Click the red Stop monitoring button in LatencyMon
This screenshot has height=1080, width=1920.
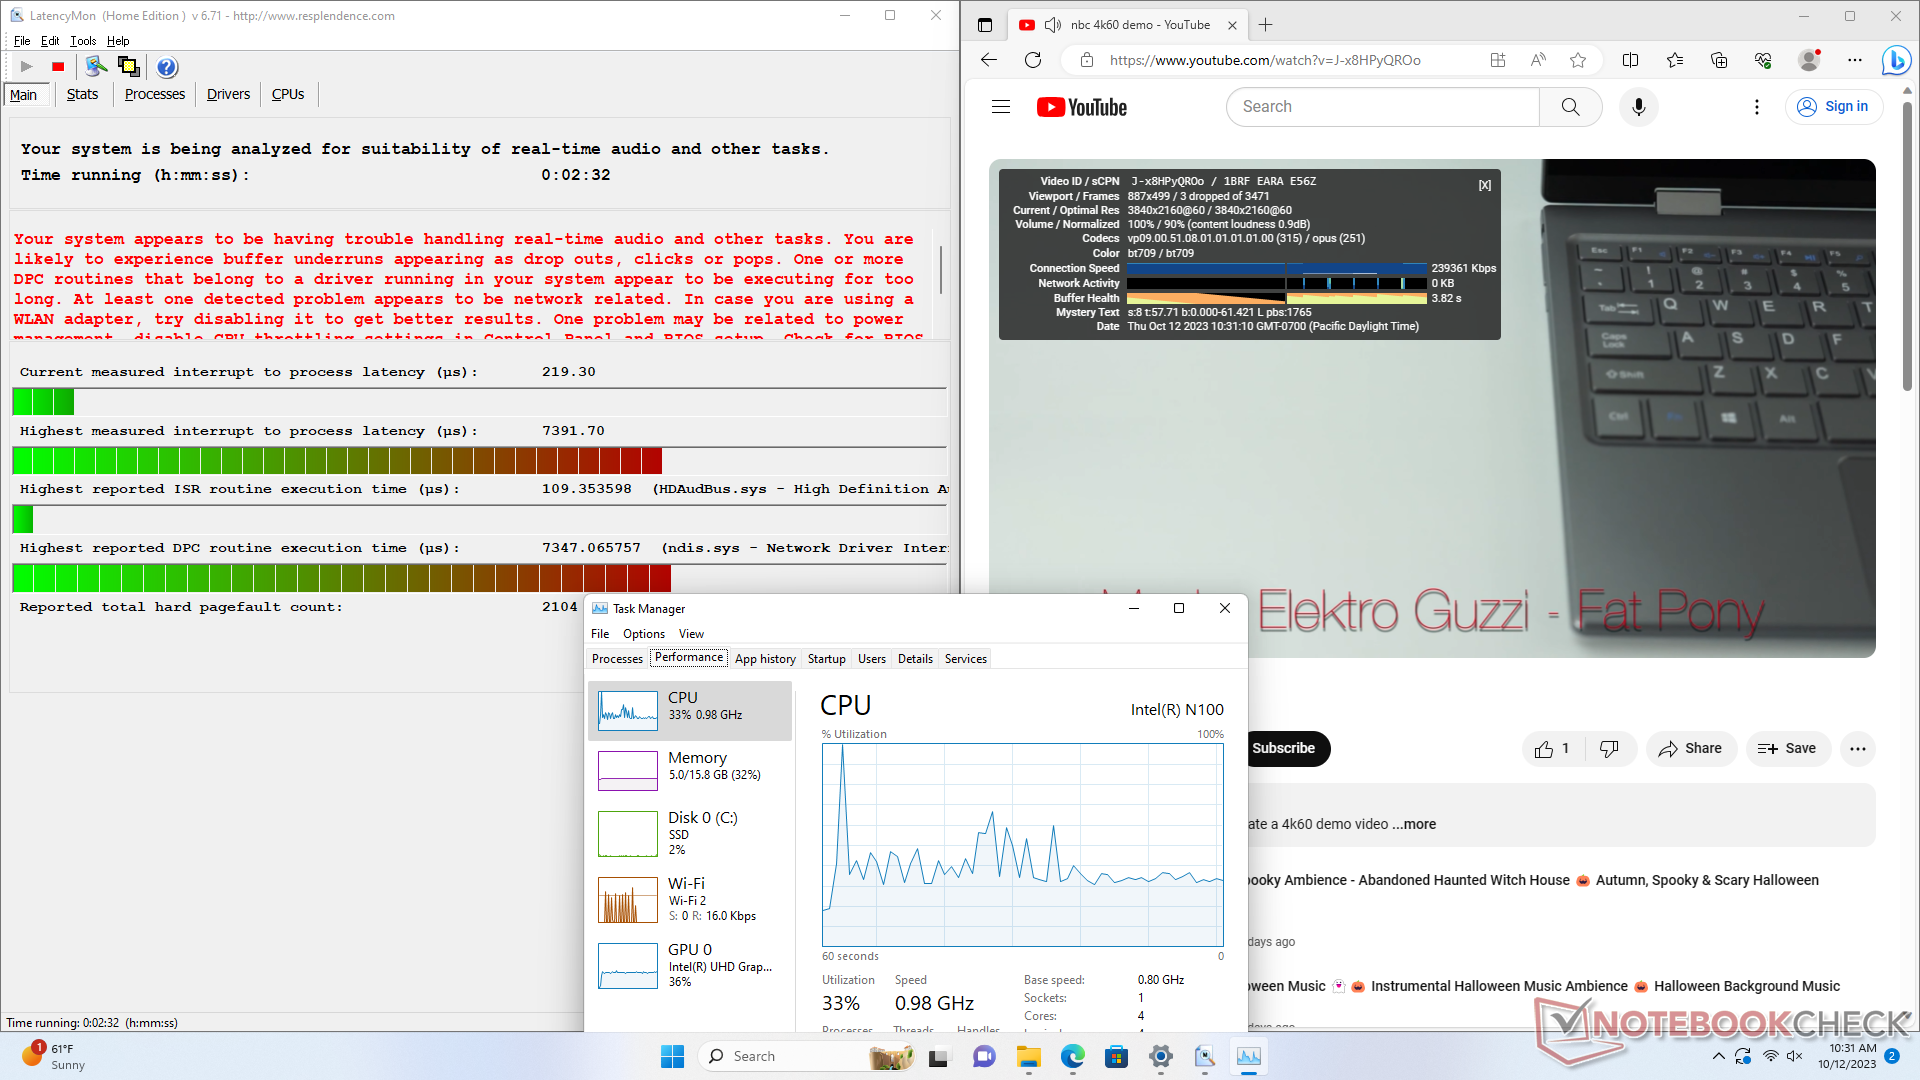[x=58, y=67]
